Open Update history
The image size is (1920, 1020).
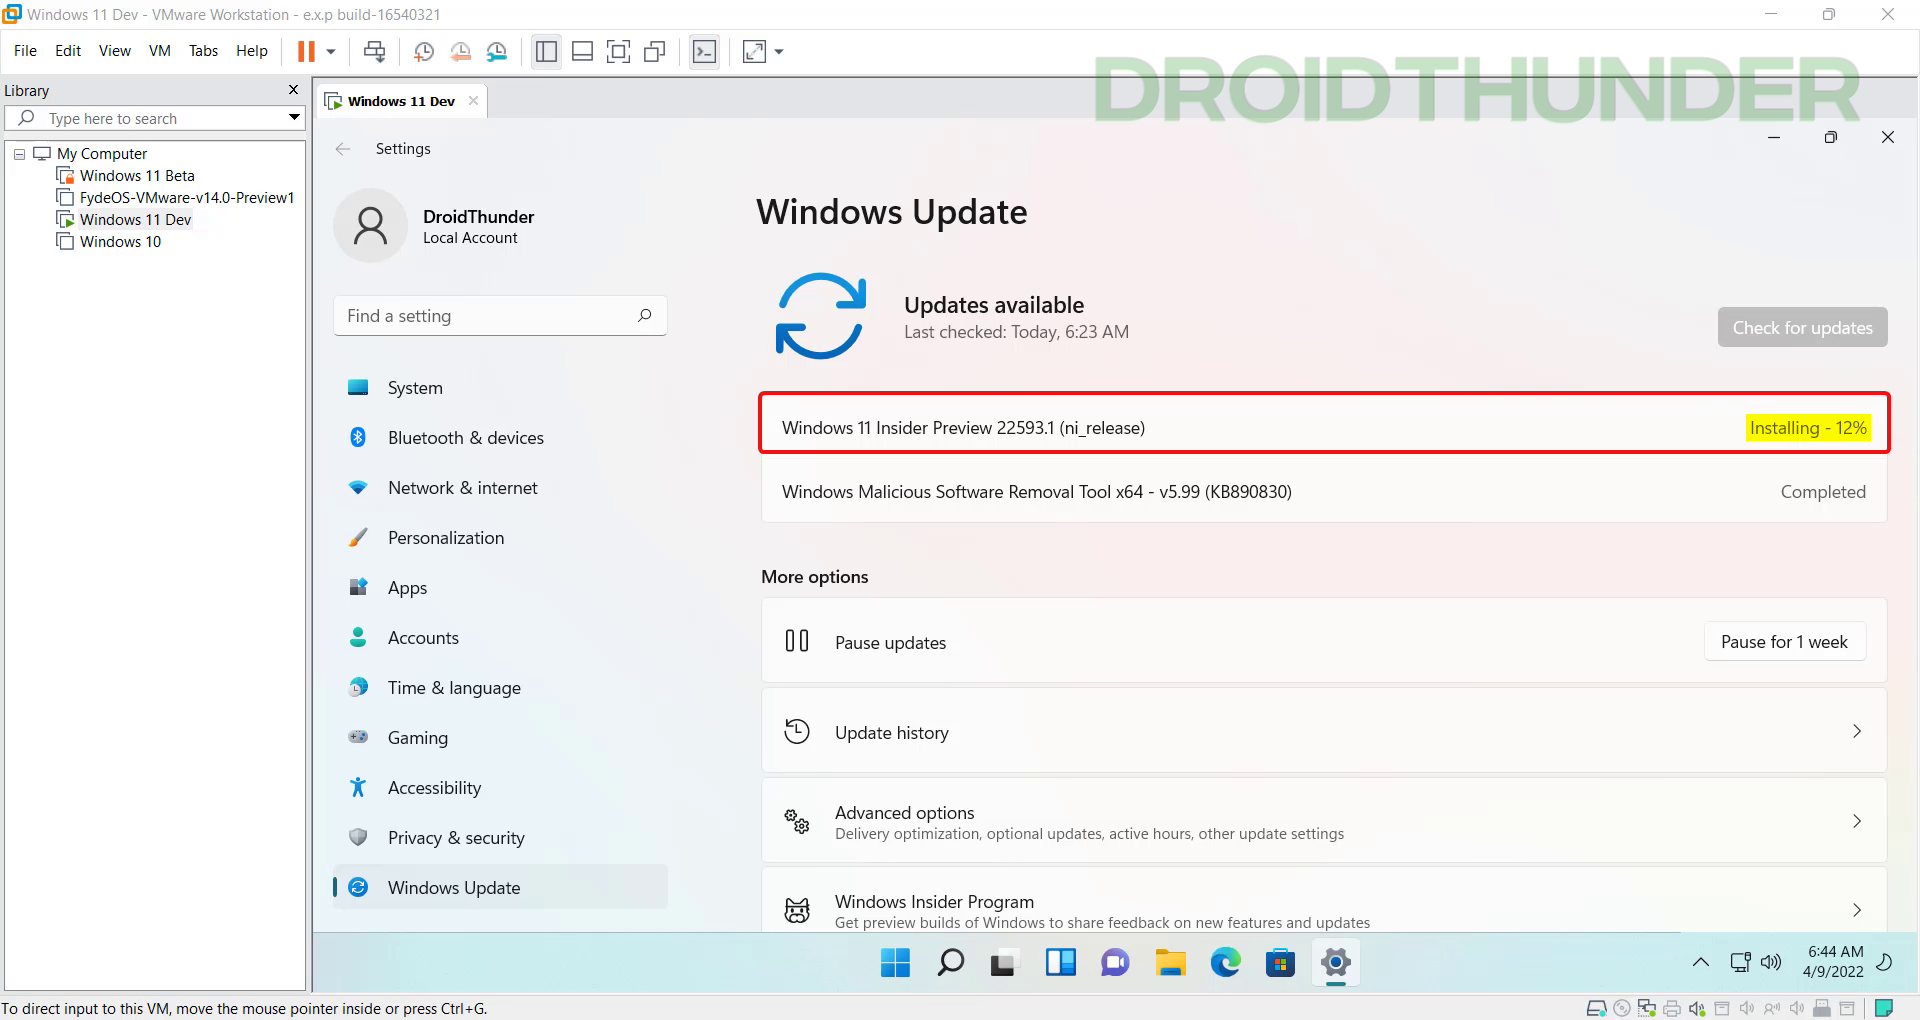tap(1324, 732)
